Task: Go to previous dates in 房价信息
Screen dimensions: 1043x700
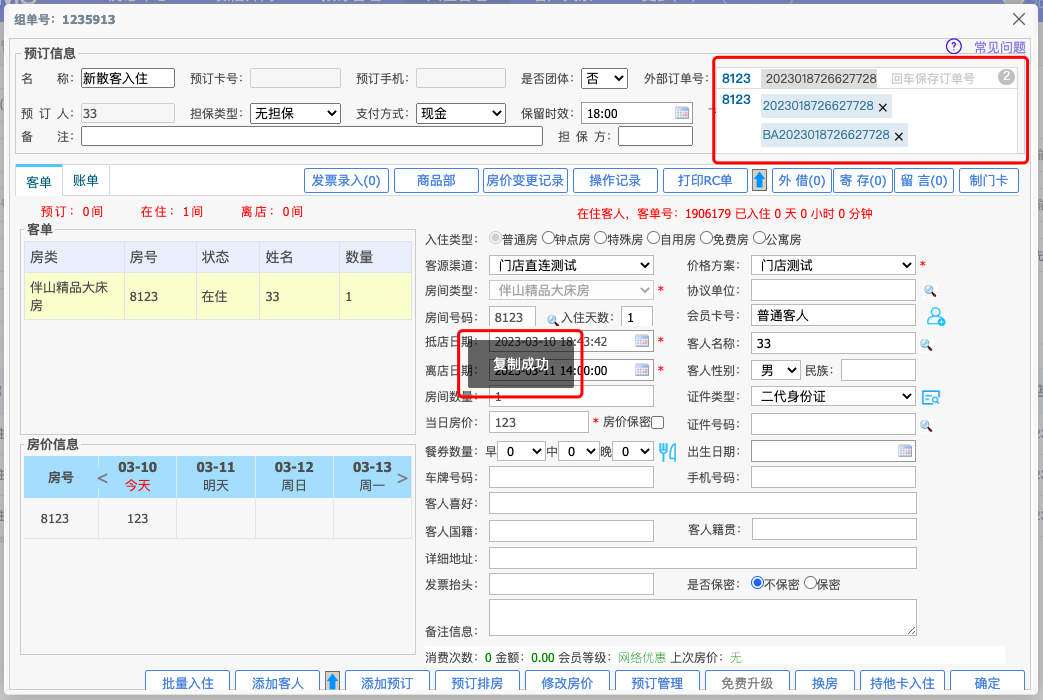Action: [102, 478]
